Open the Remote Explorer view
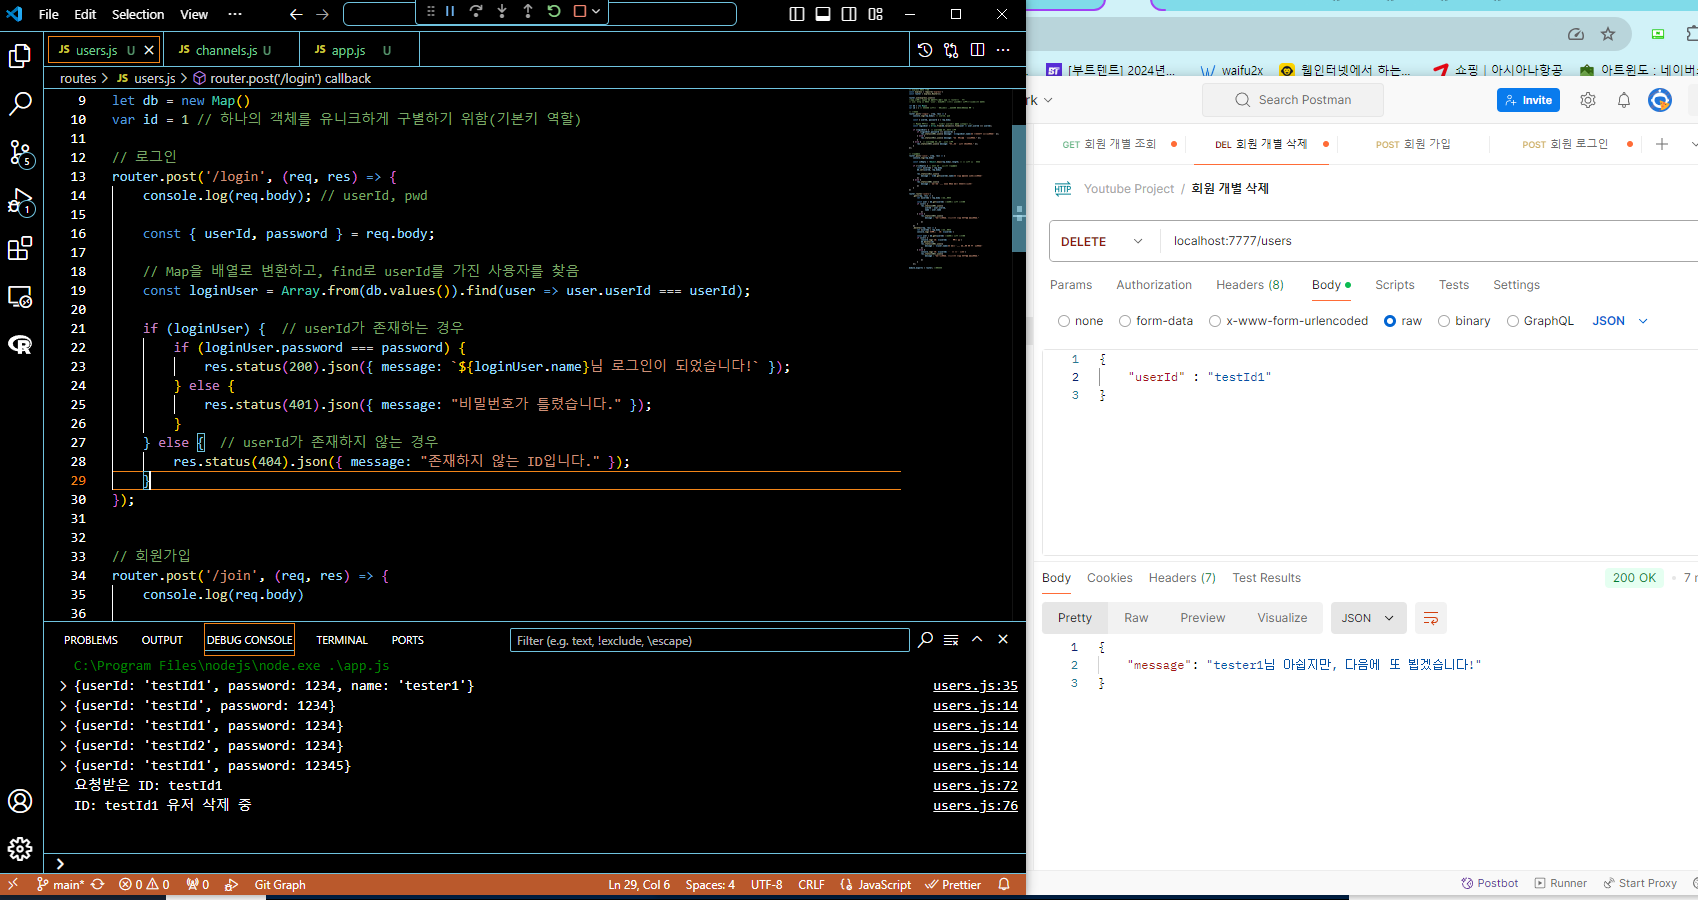The width and height of the screenshot is (1698, 900). (20, 297)
